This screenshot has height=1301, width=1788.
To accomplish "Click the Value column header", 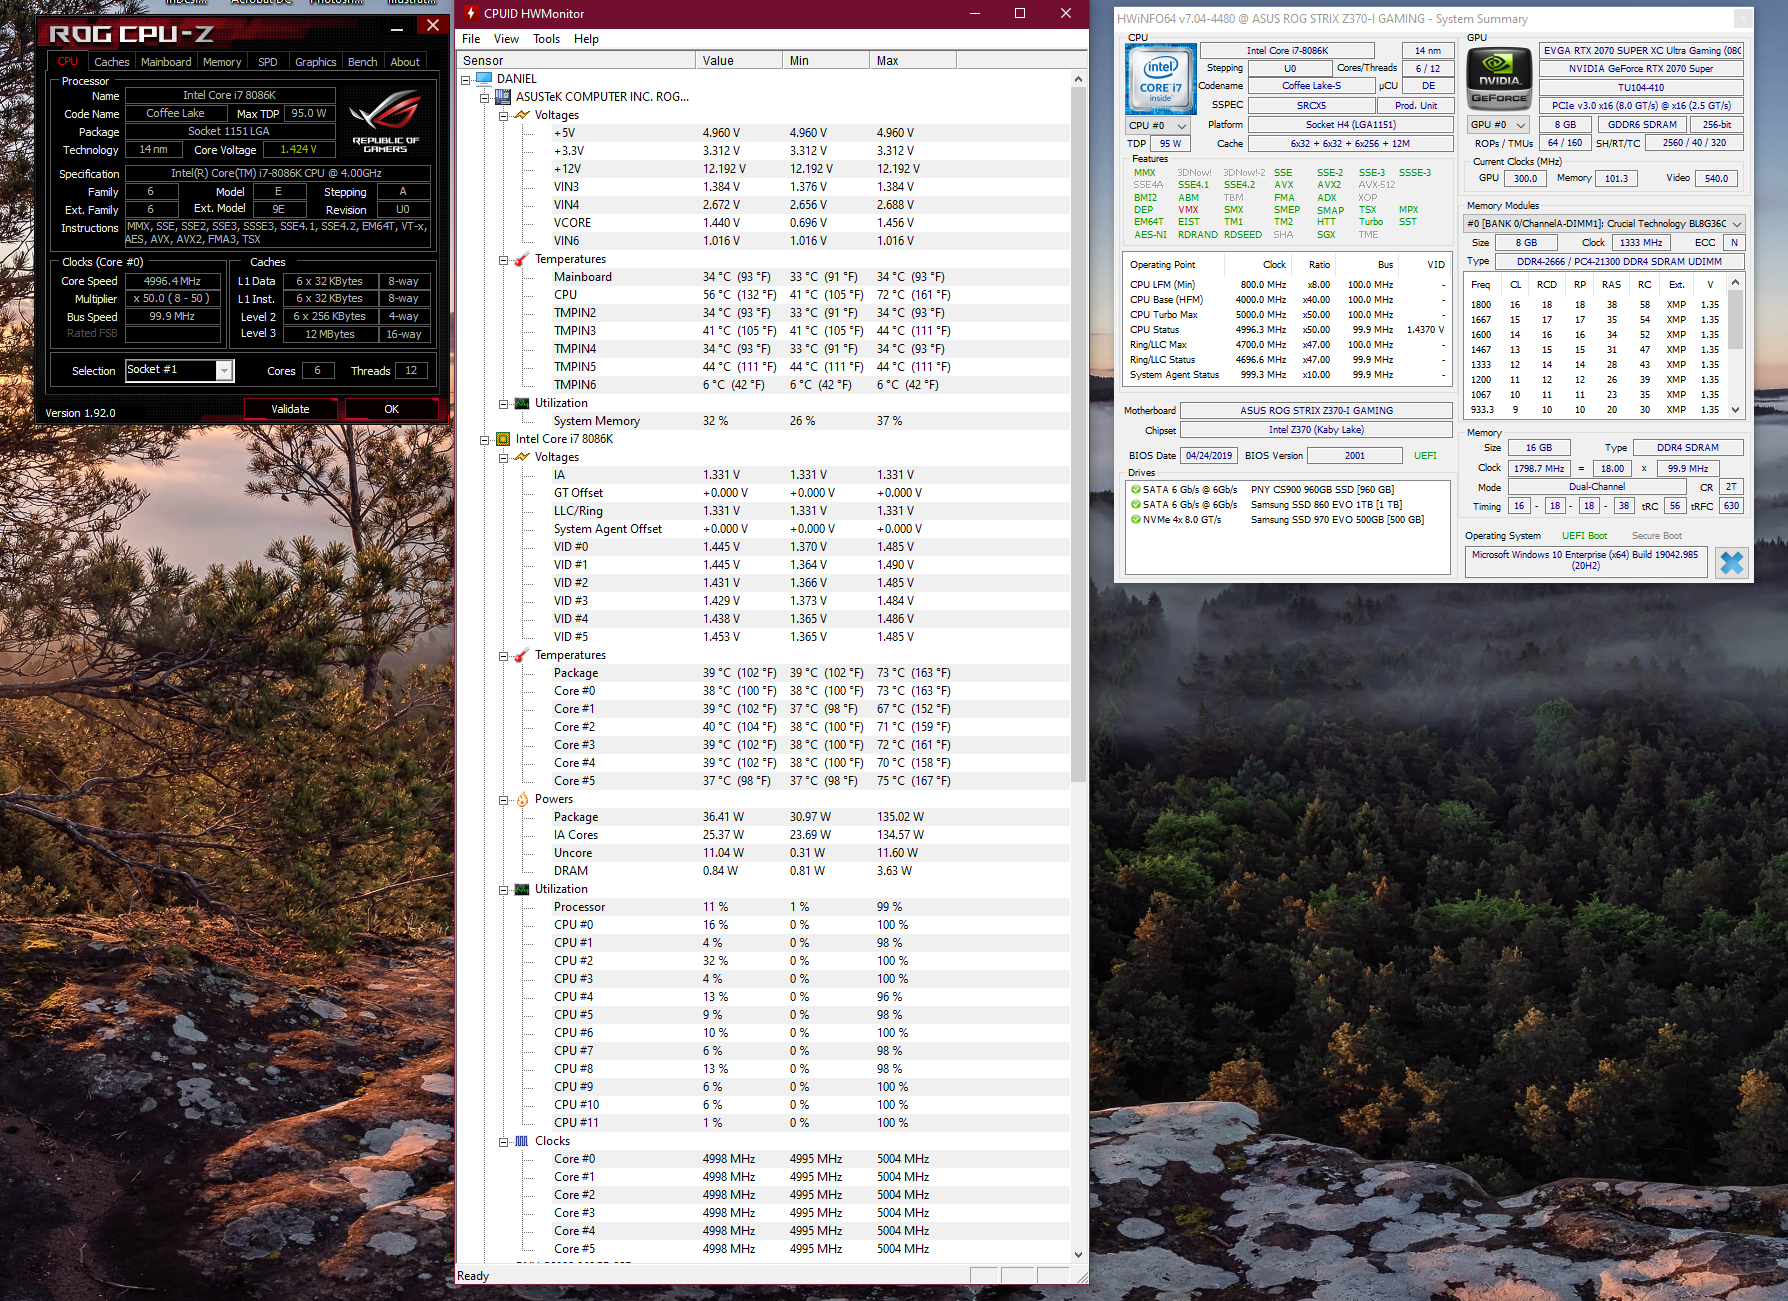I will 738,60.
